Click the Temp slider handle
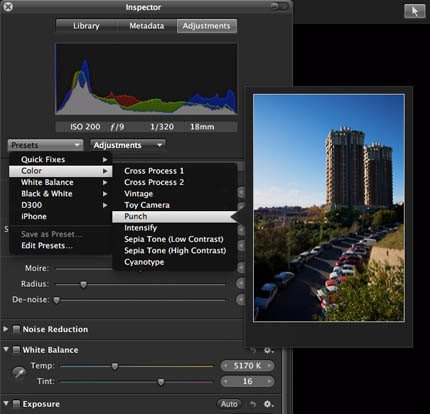The height and width of the screenshot is (414, 430). 115,366
